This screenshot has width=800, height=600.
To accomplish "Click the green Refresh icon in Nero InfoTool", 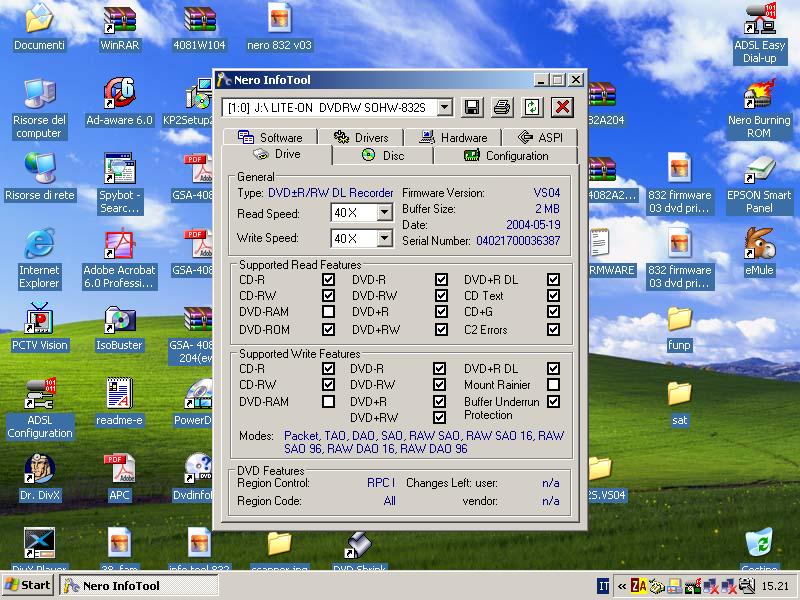I will click(532, 107).
